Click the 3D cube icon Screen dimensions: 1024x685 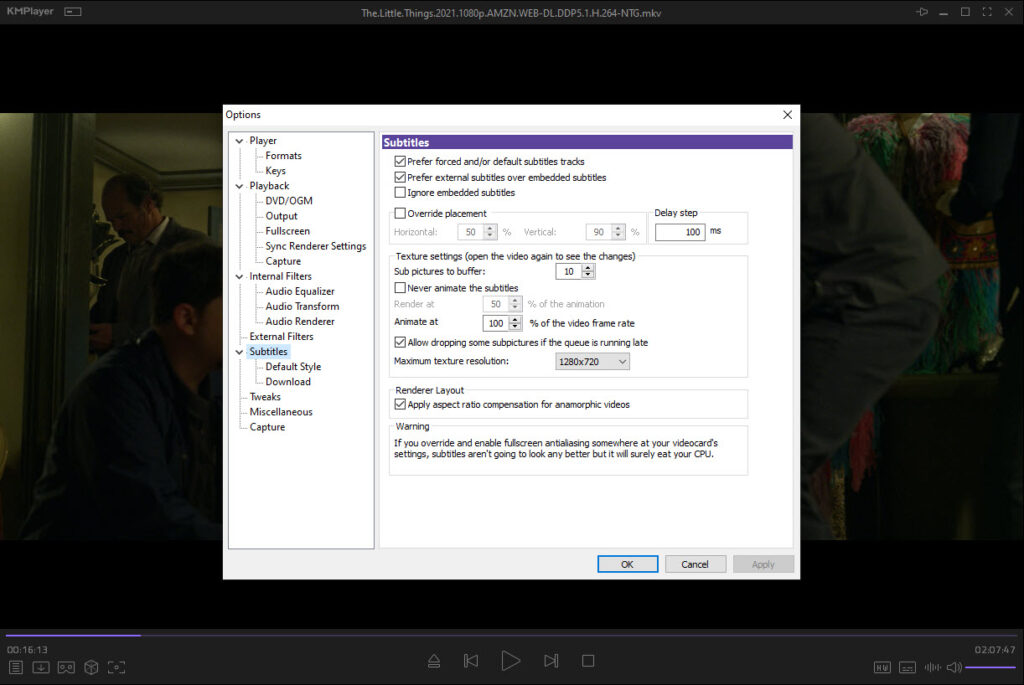91,667
